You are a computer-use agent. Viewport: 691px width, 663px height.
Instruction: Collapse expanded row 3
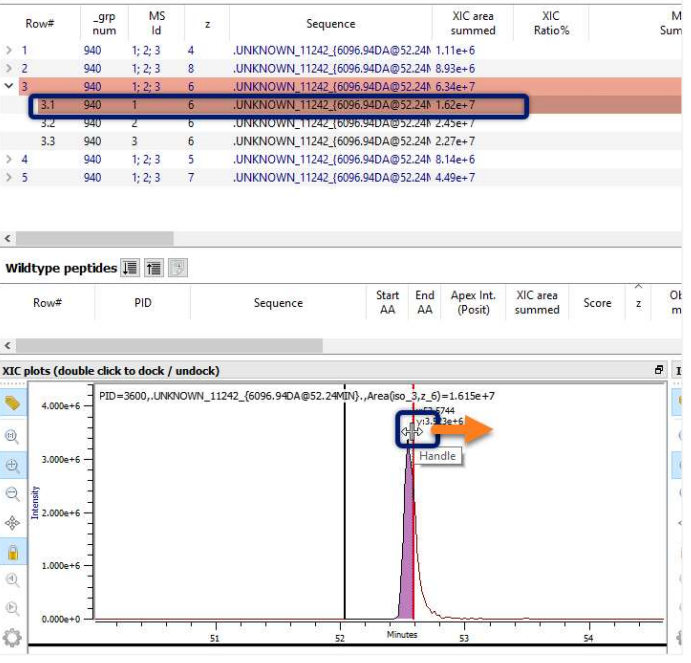(9, 87)
